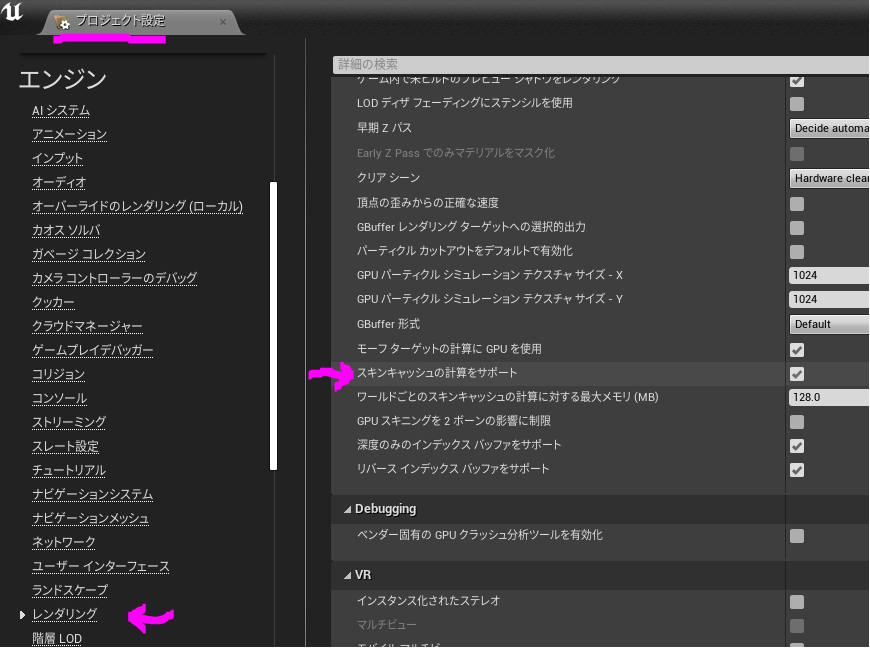Open インプット settings

[x=57, y=158]
